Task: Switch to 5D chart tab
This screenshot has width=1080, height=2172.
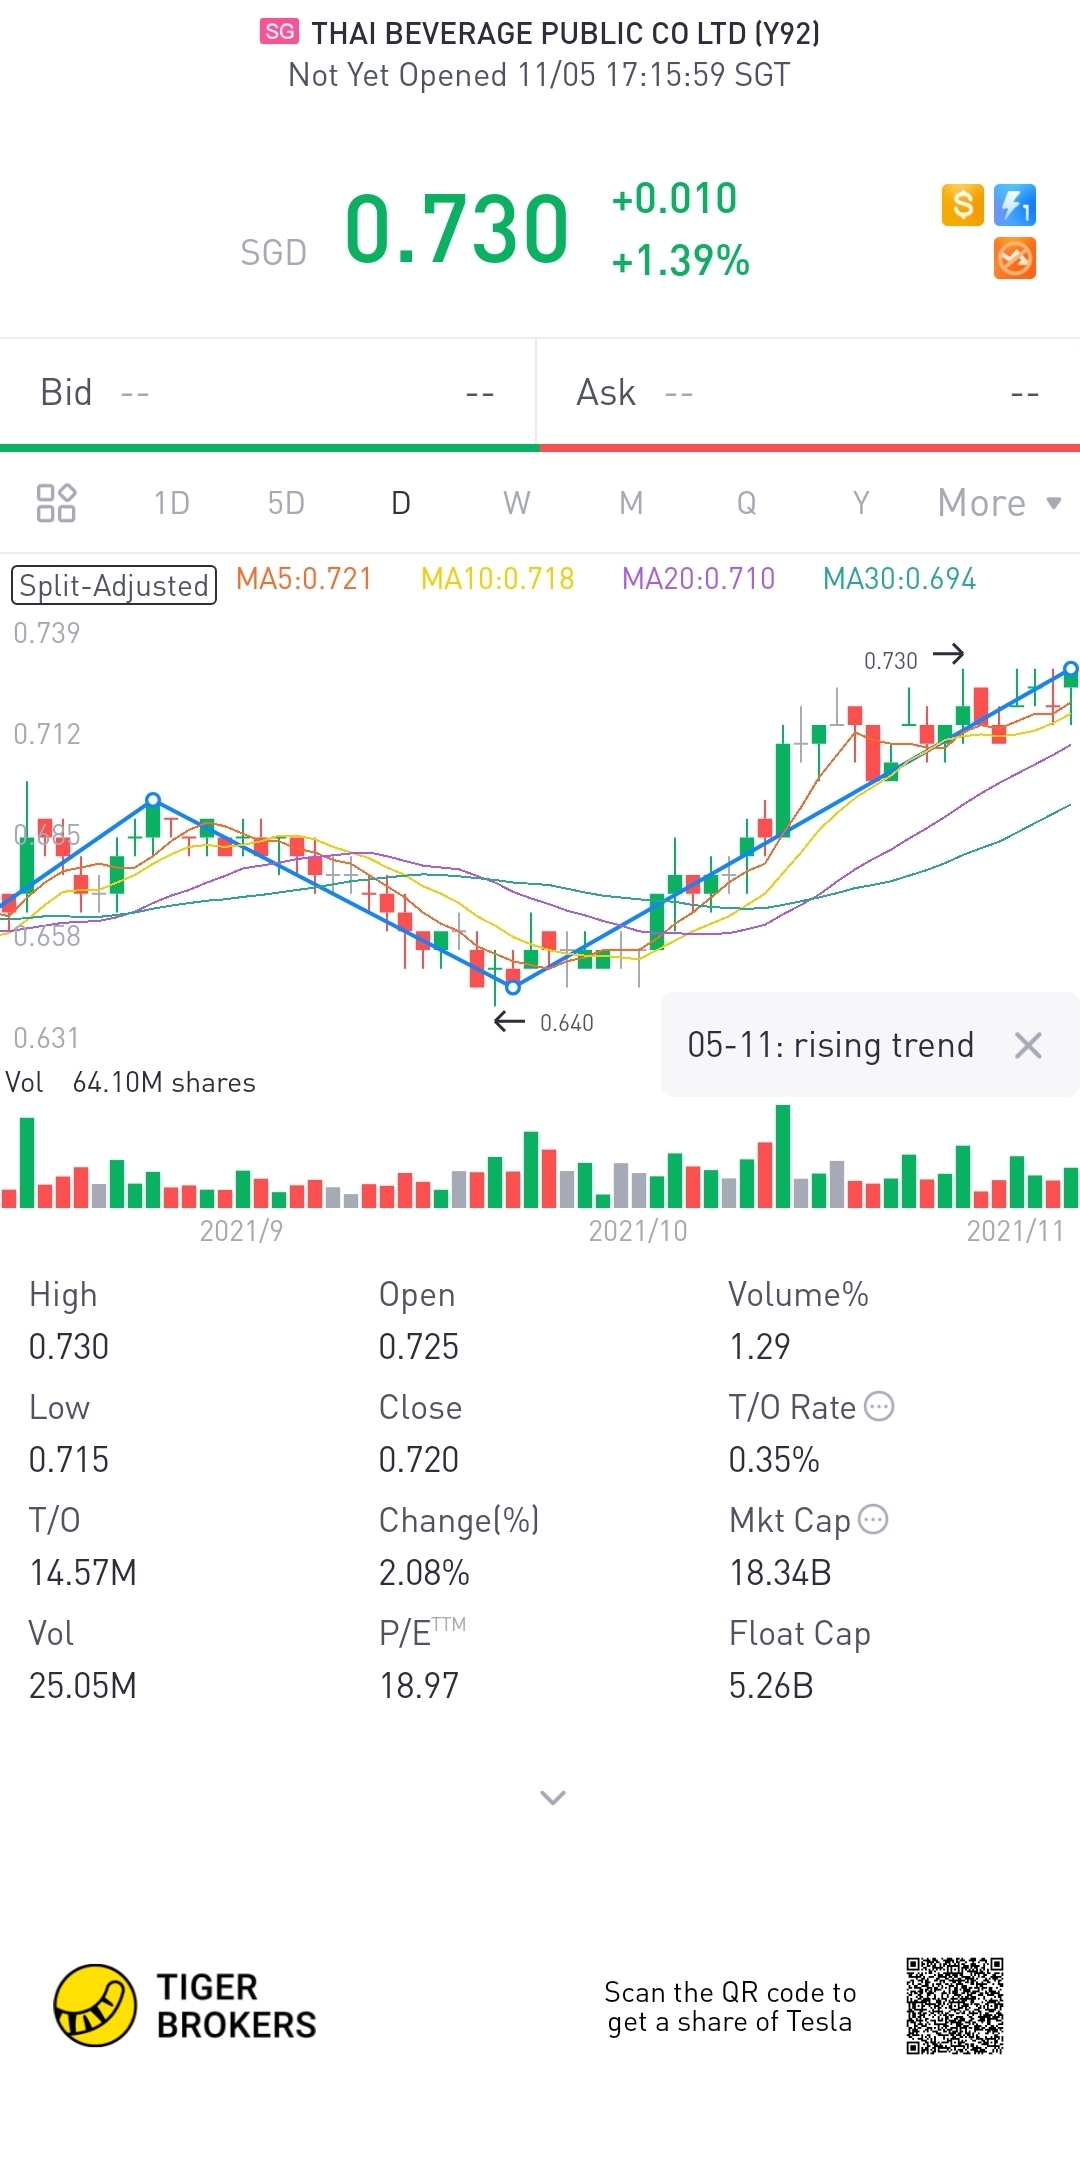Action: coord(286,503)
